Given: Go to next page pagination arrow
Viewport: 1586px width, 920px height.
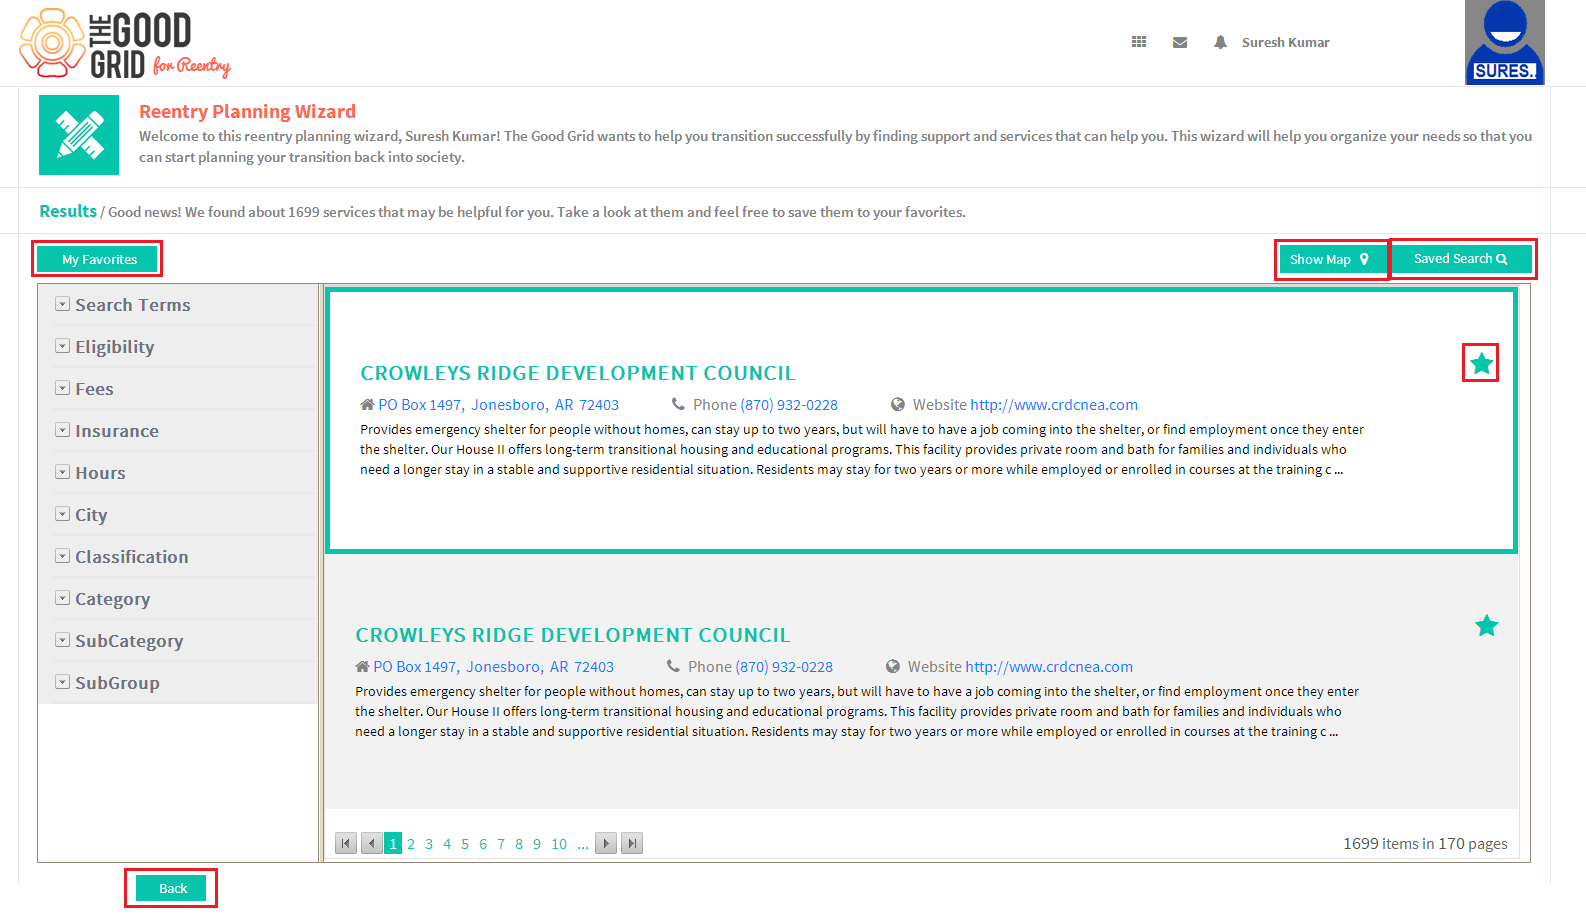Looking at the screenshot, I should (x=606, y=843).
